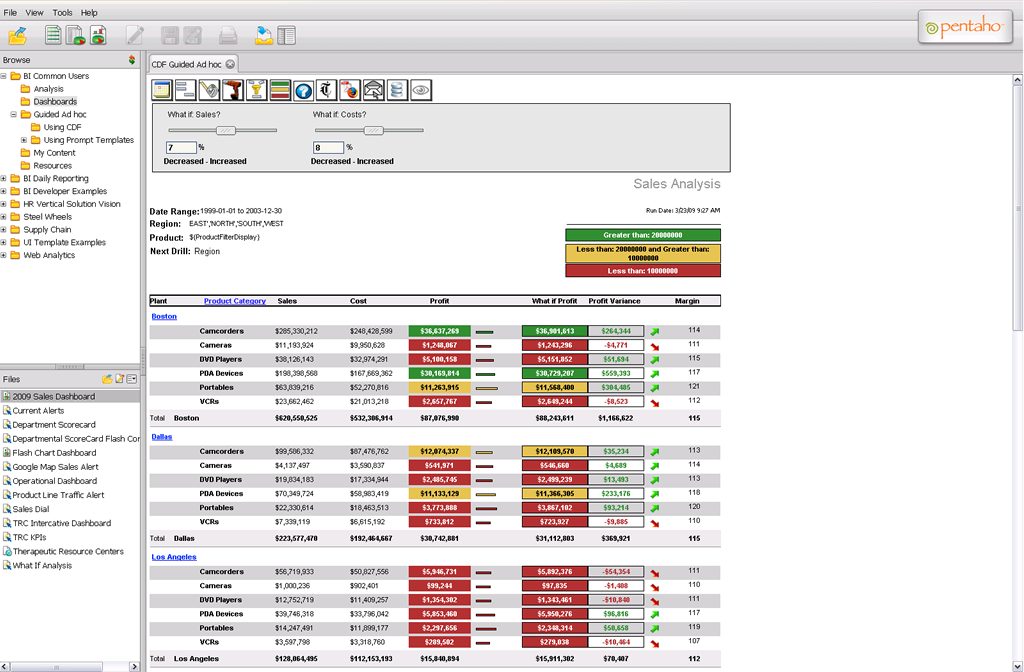Click the PDF and Firefox output icon

point(350,90)
